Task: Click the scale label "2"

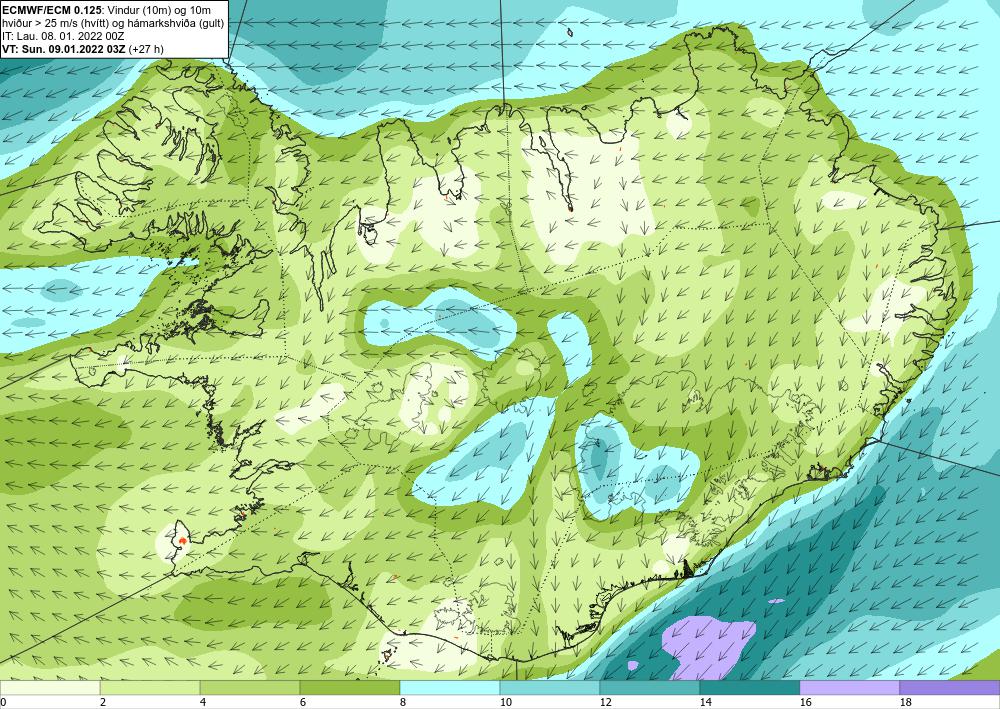Action: click(103, 702)
